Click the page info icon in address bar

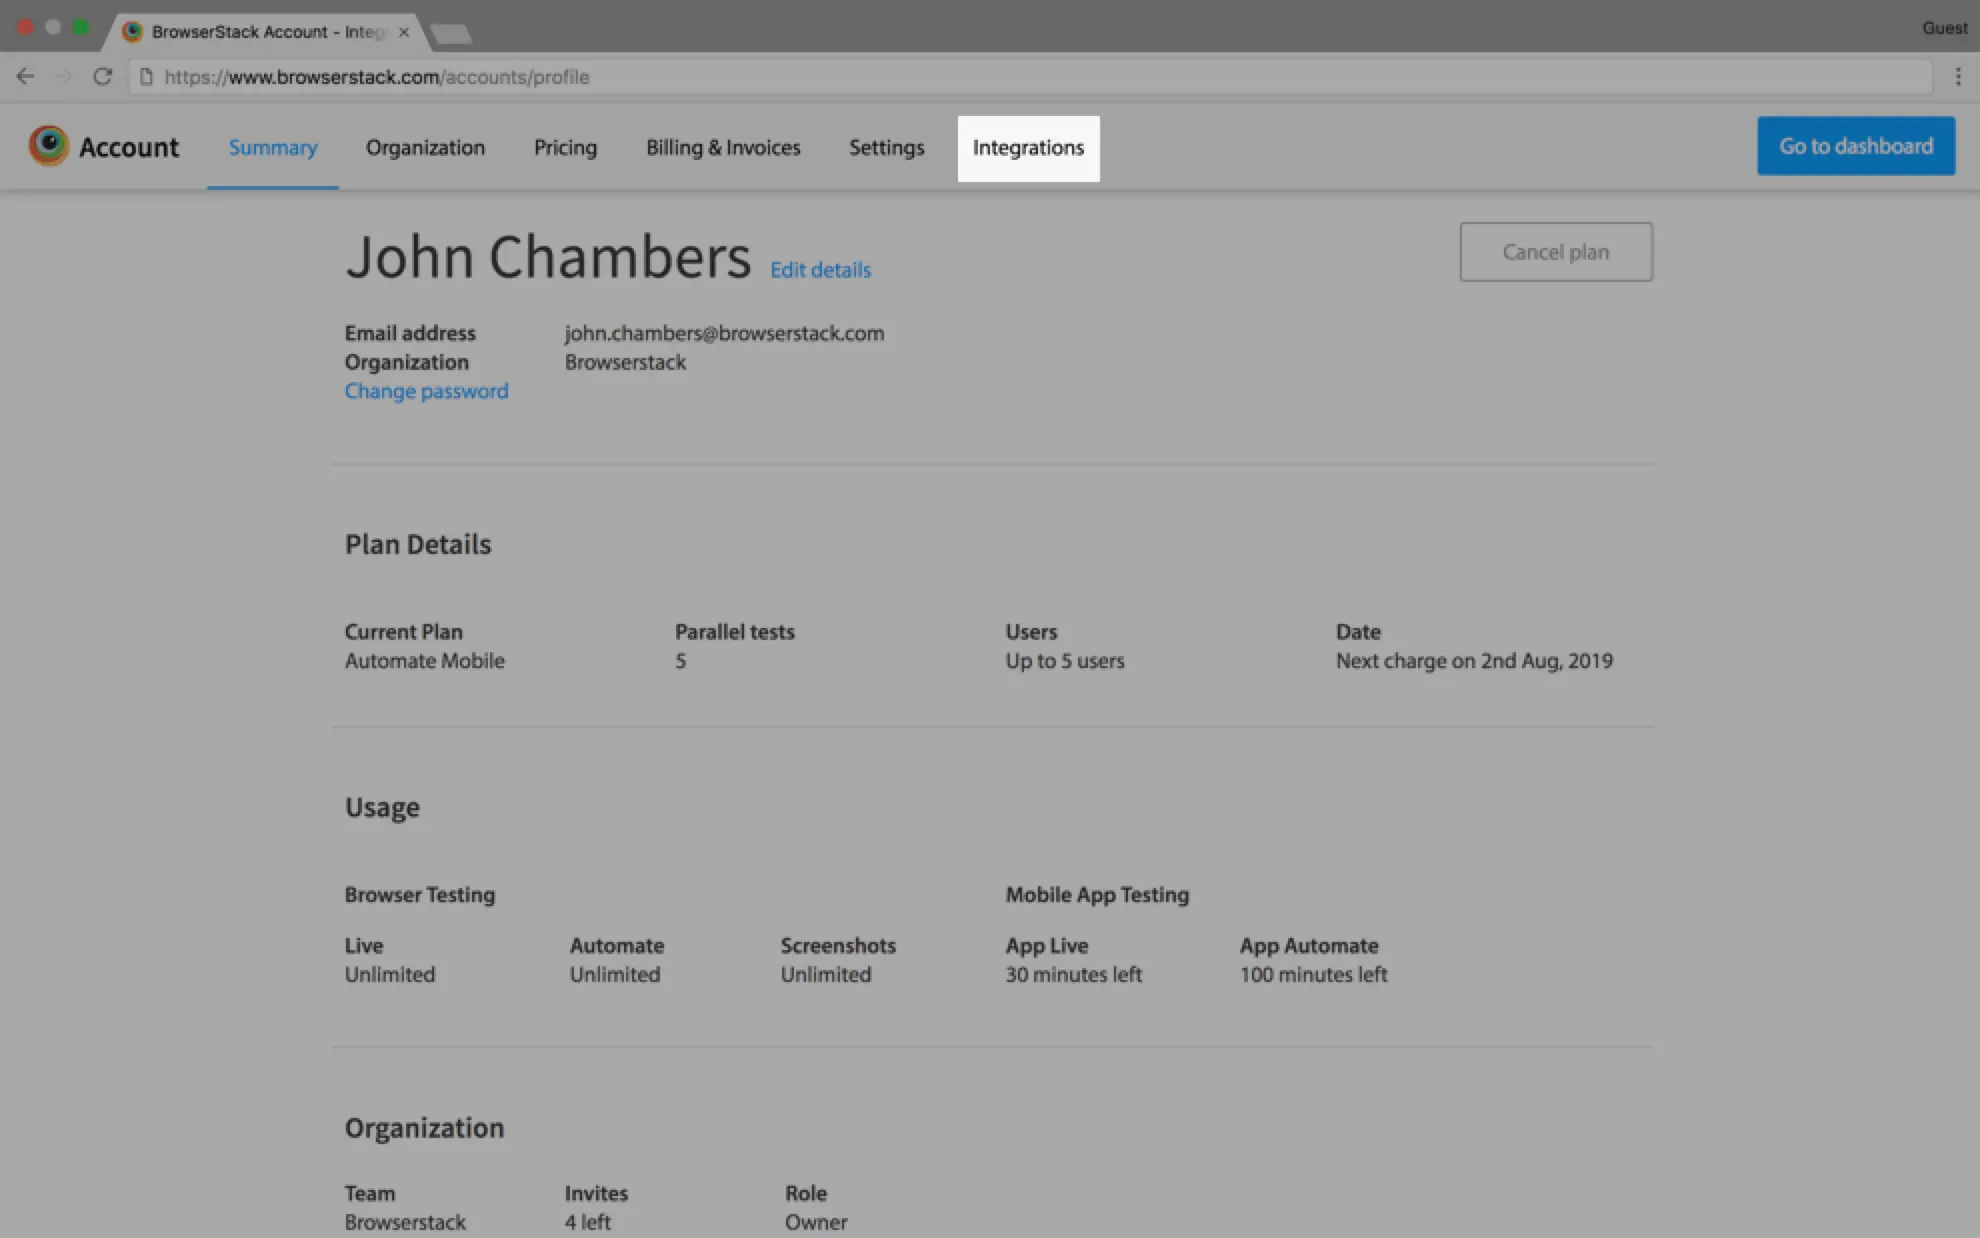pos(146,77)
